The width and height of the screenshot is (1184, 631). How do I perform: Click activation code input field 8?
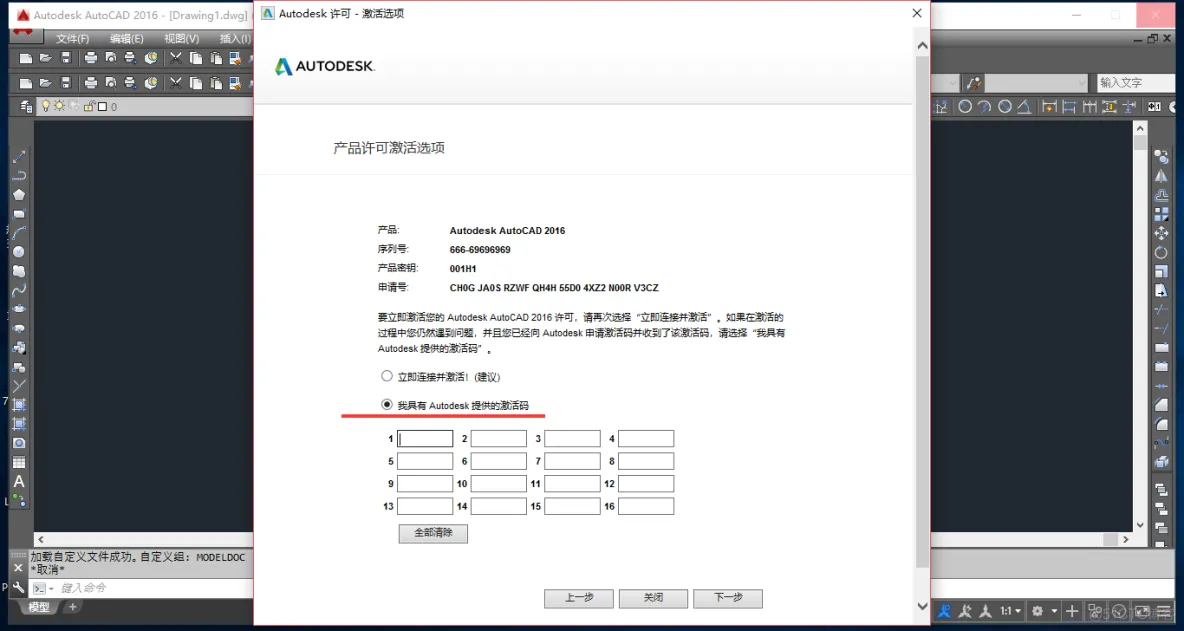coord(646,461)
